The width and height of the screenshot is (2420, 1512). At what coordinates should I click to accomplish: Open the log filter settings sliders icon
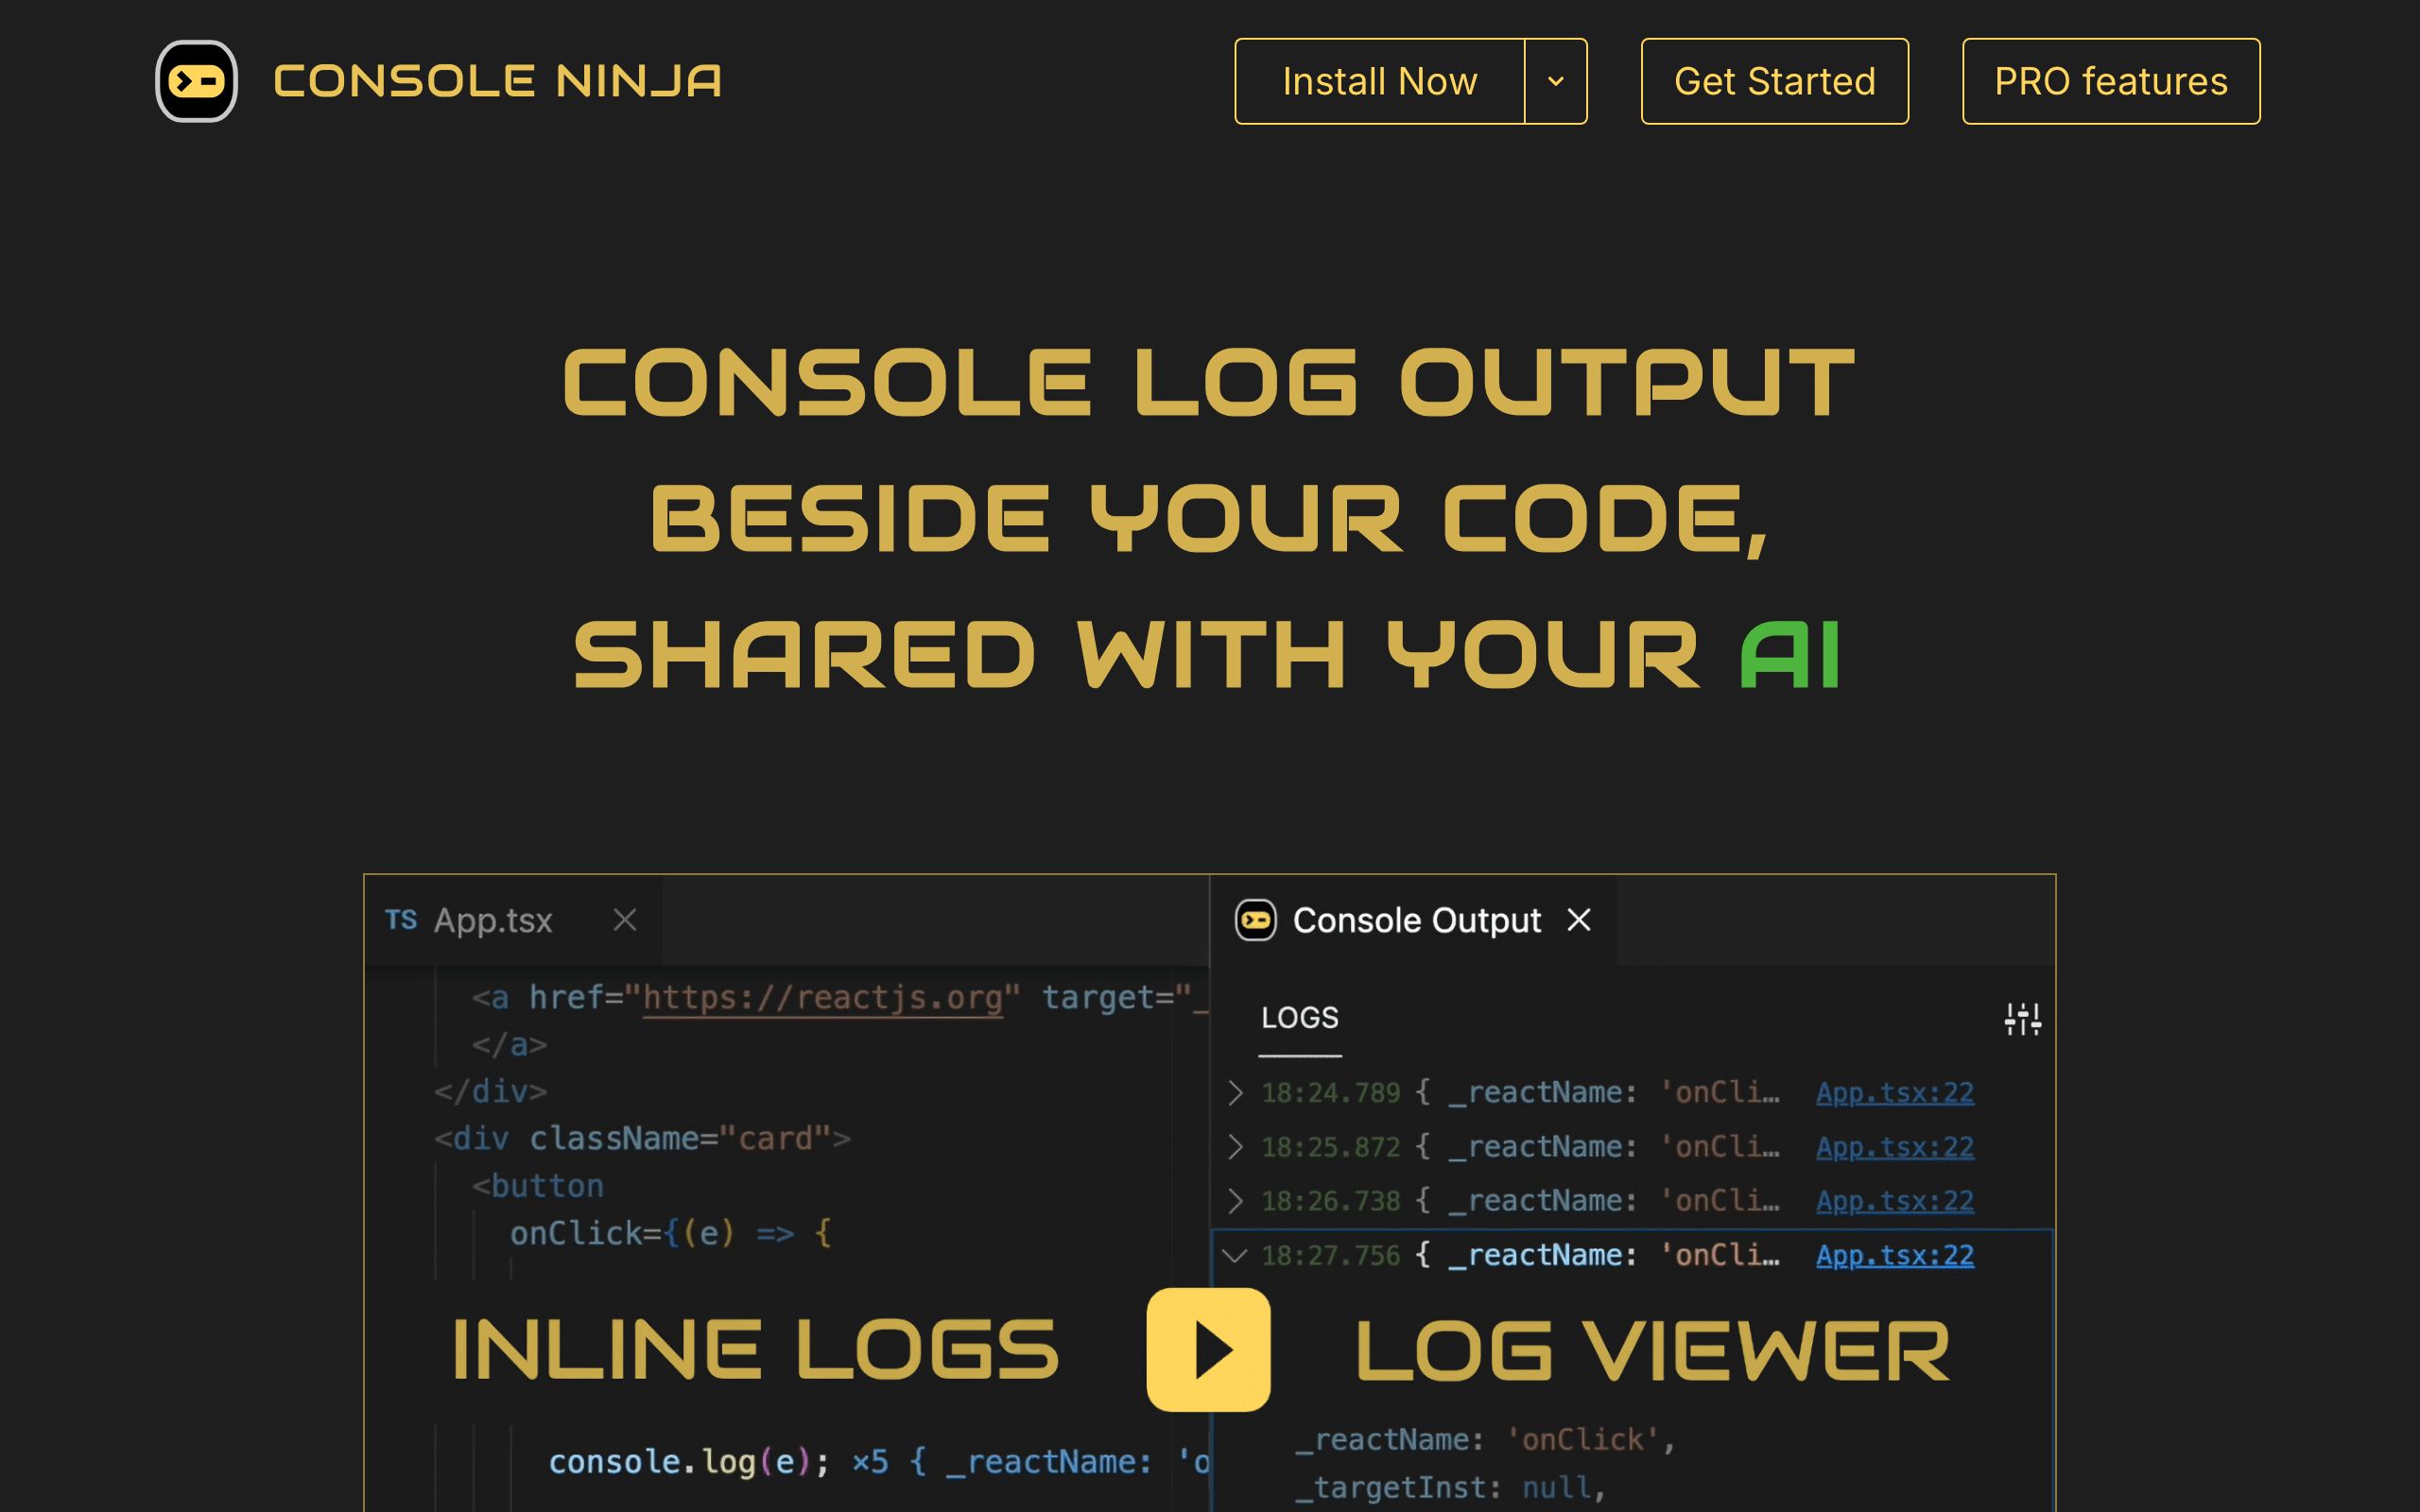coord(2023,1019)
